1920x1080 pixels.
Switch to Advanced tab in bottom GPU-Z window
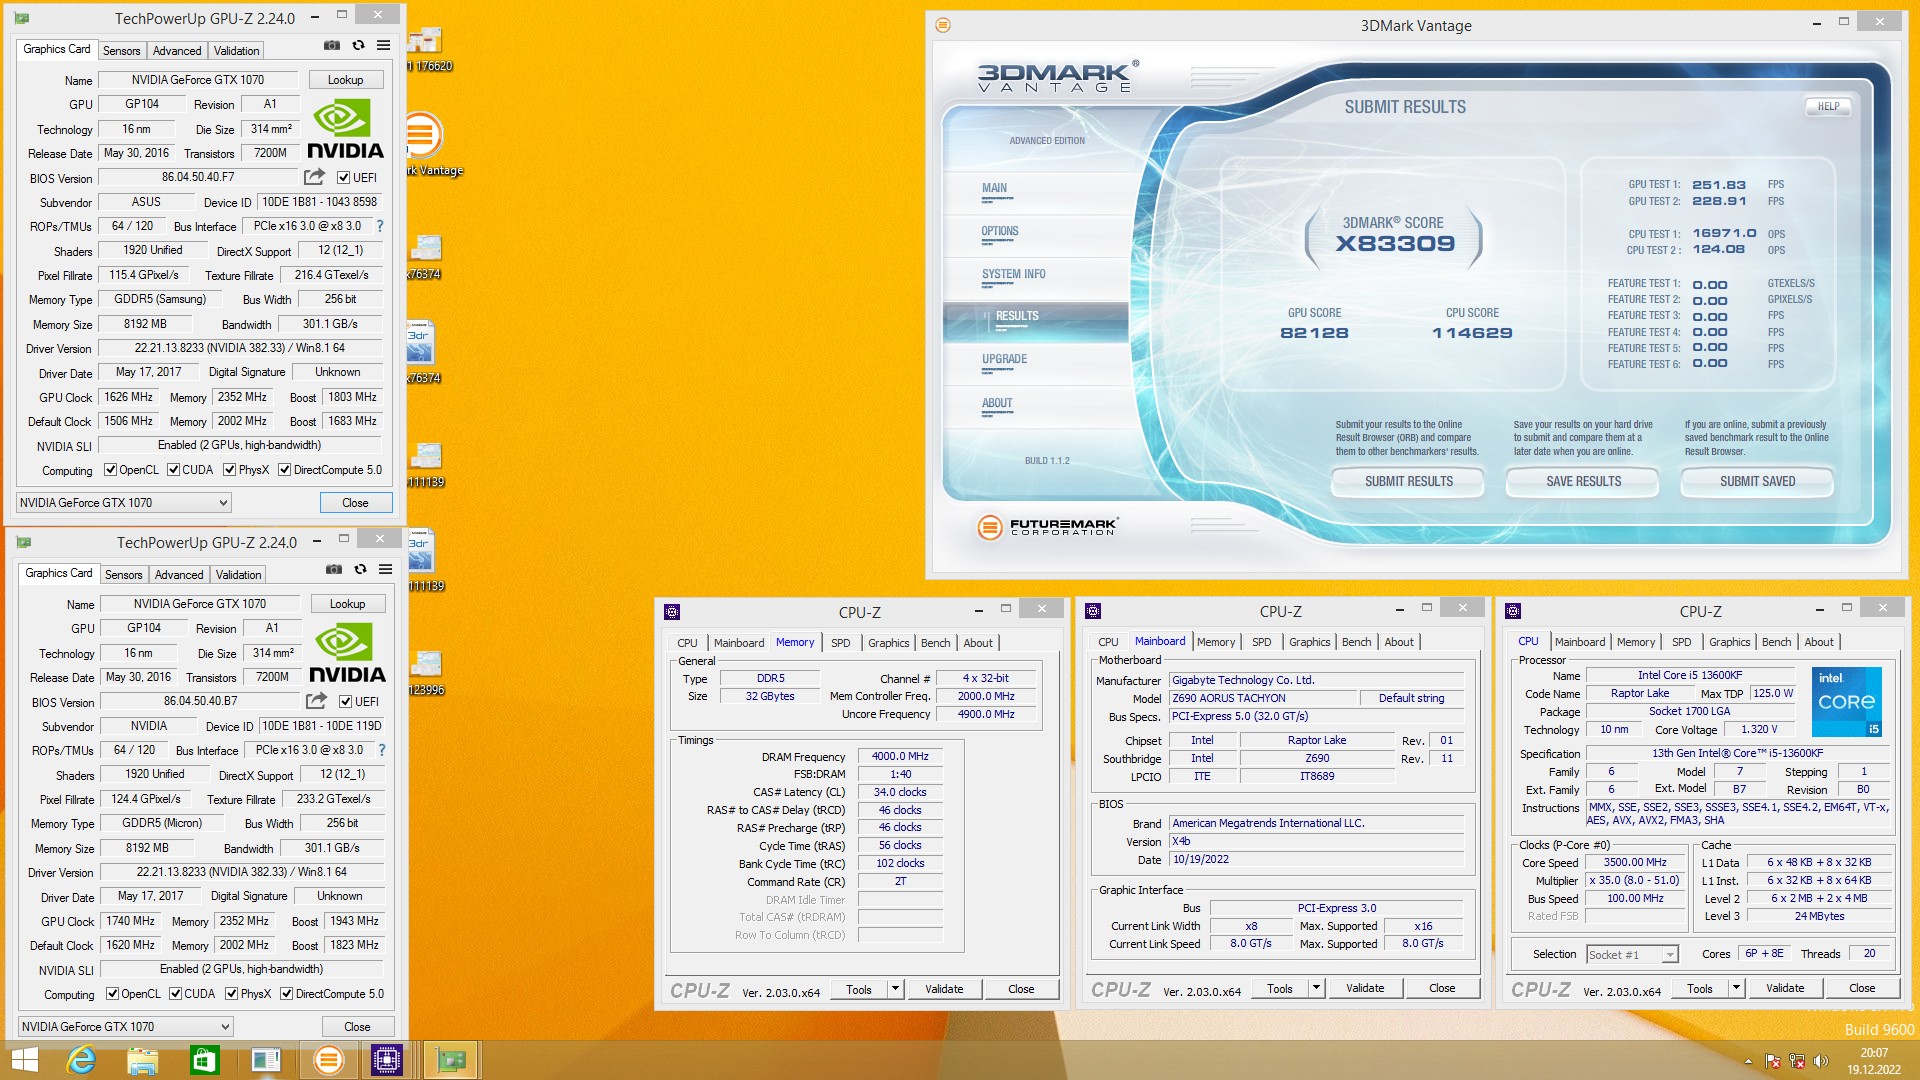[x=179, y=575]
